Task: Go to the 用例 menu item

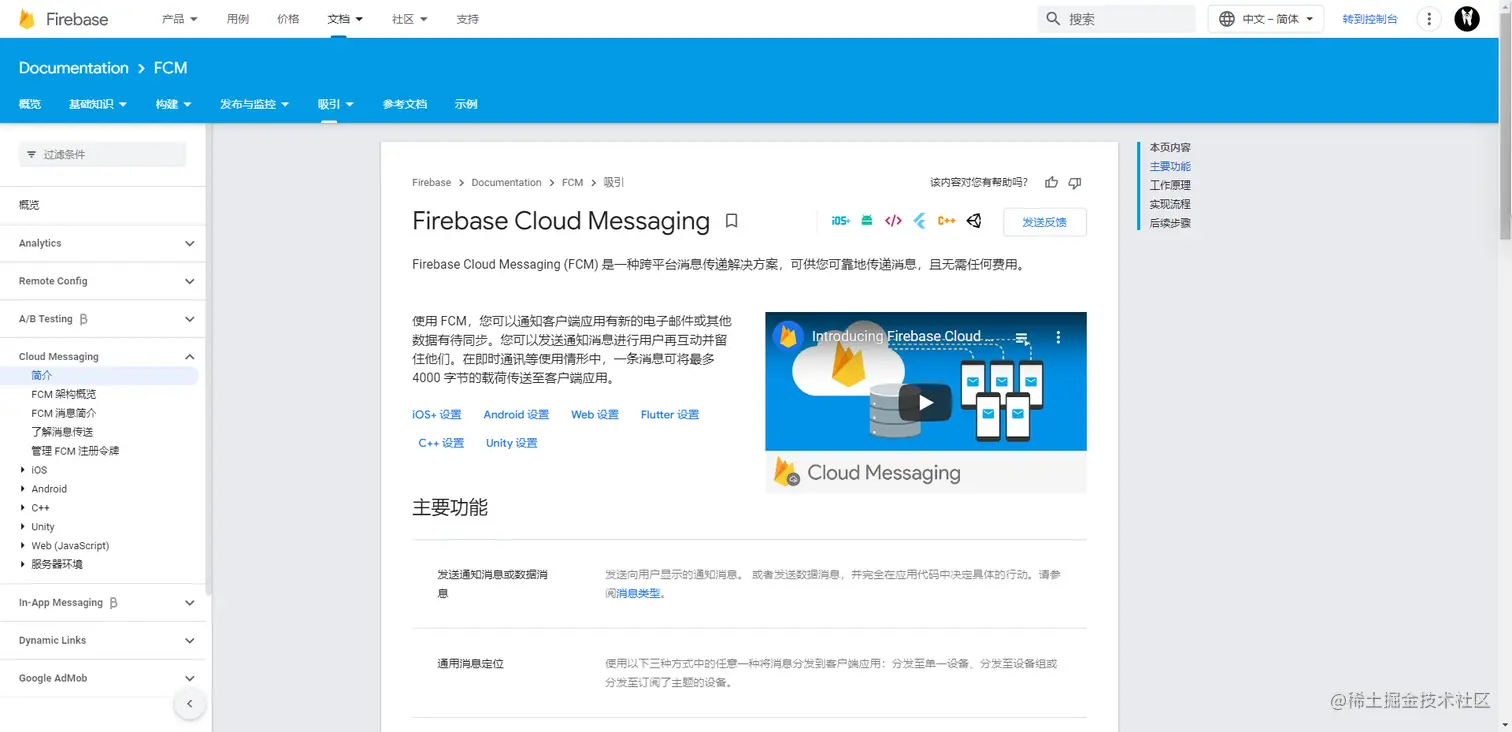Action: click(238, 19)
